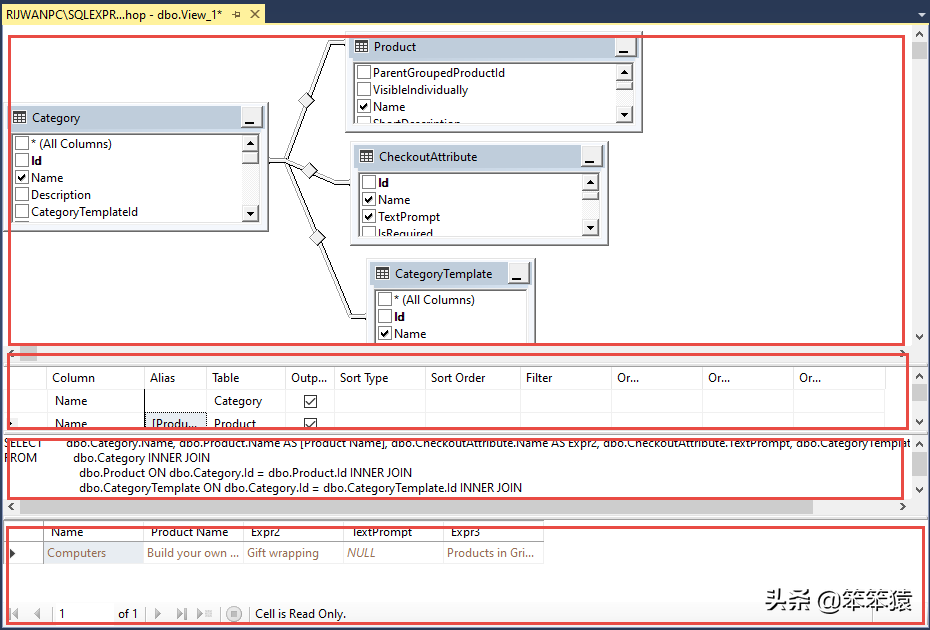Select the dbo.View_1 document tab
The image size is (930, 630).
coord(114,14)
